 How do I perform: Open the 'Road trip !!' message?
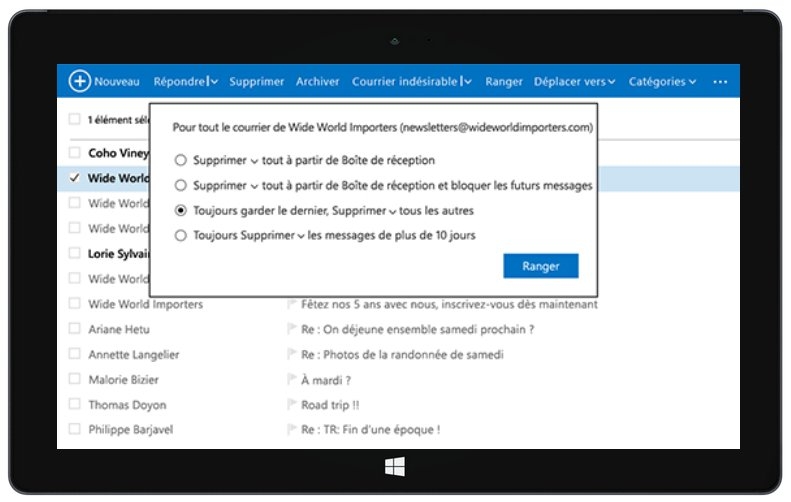click(x=330, y=405)
